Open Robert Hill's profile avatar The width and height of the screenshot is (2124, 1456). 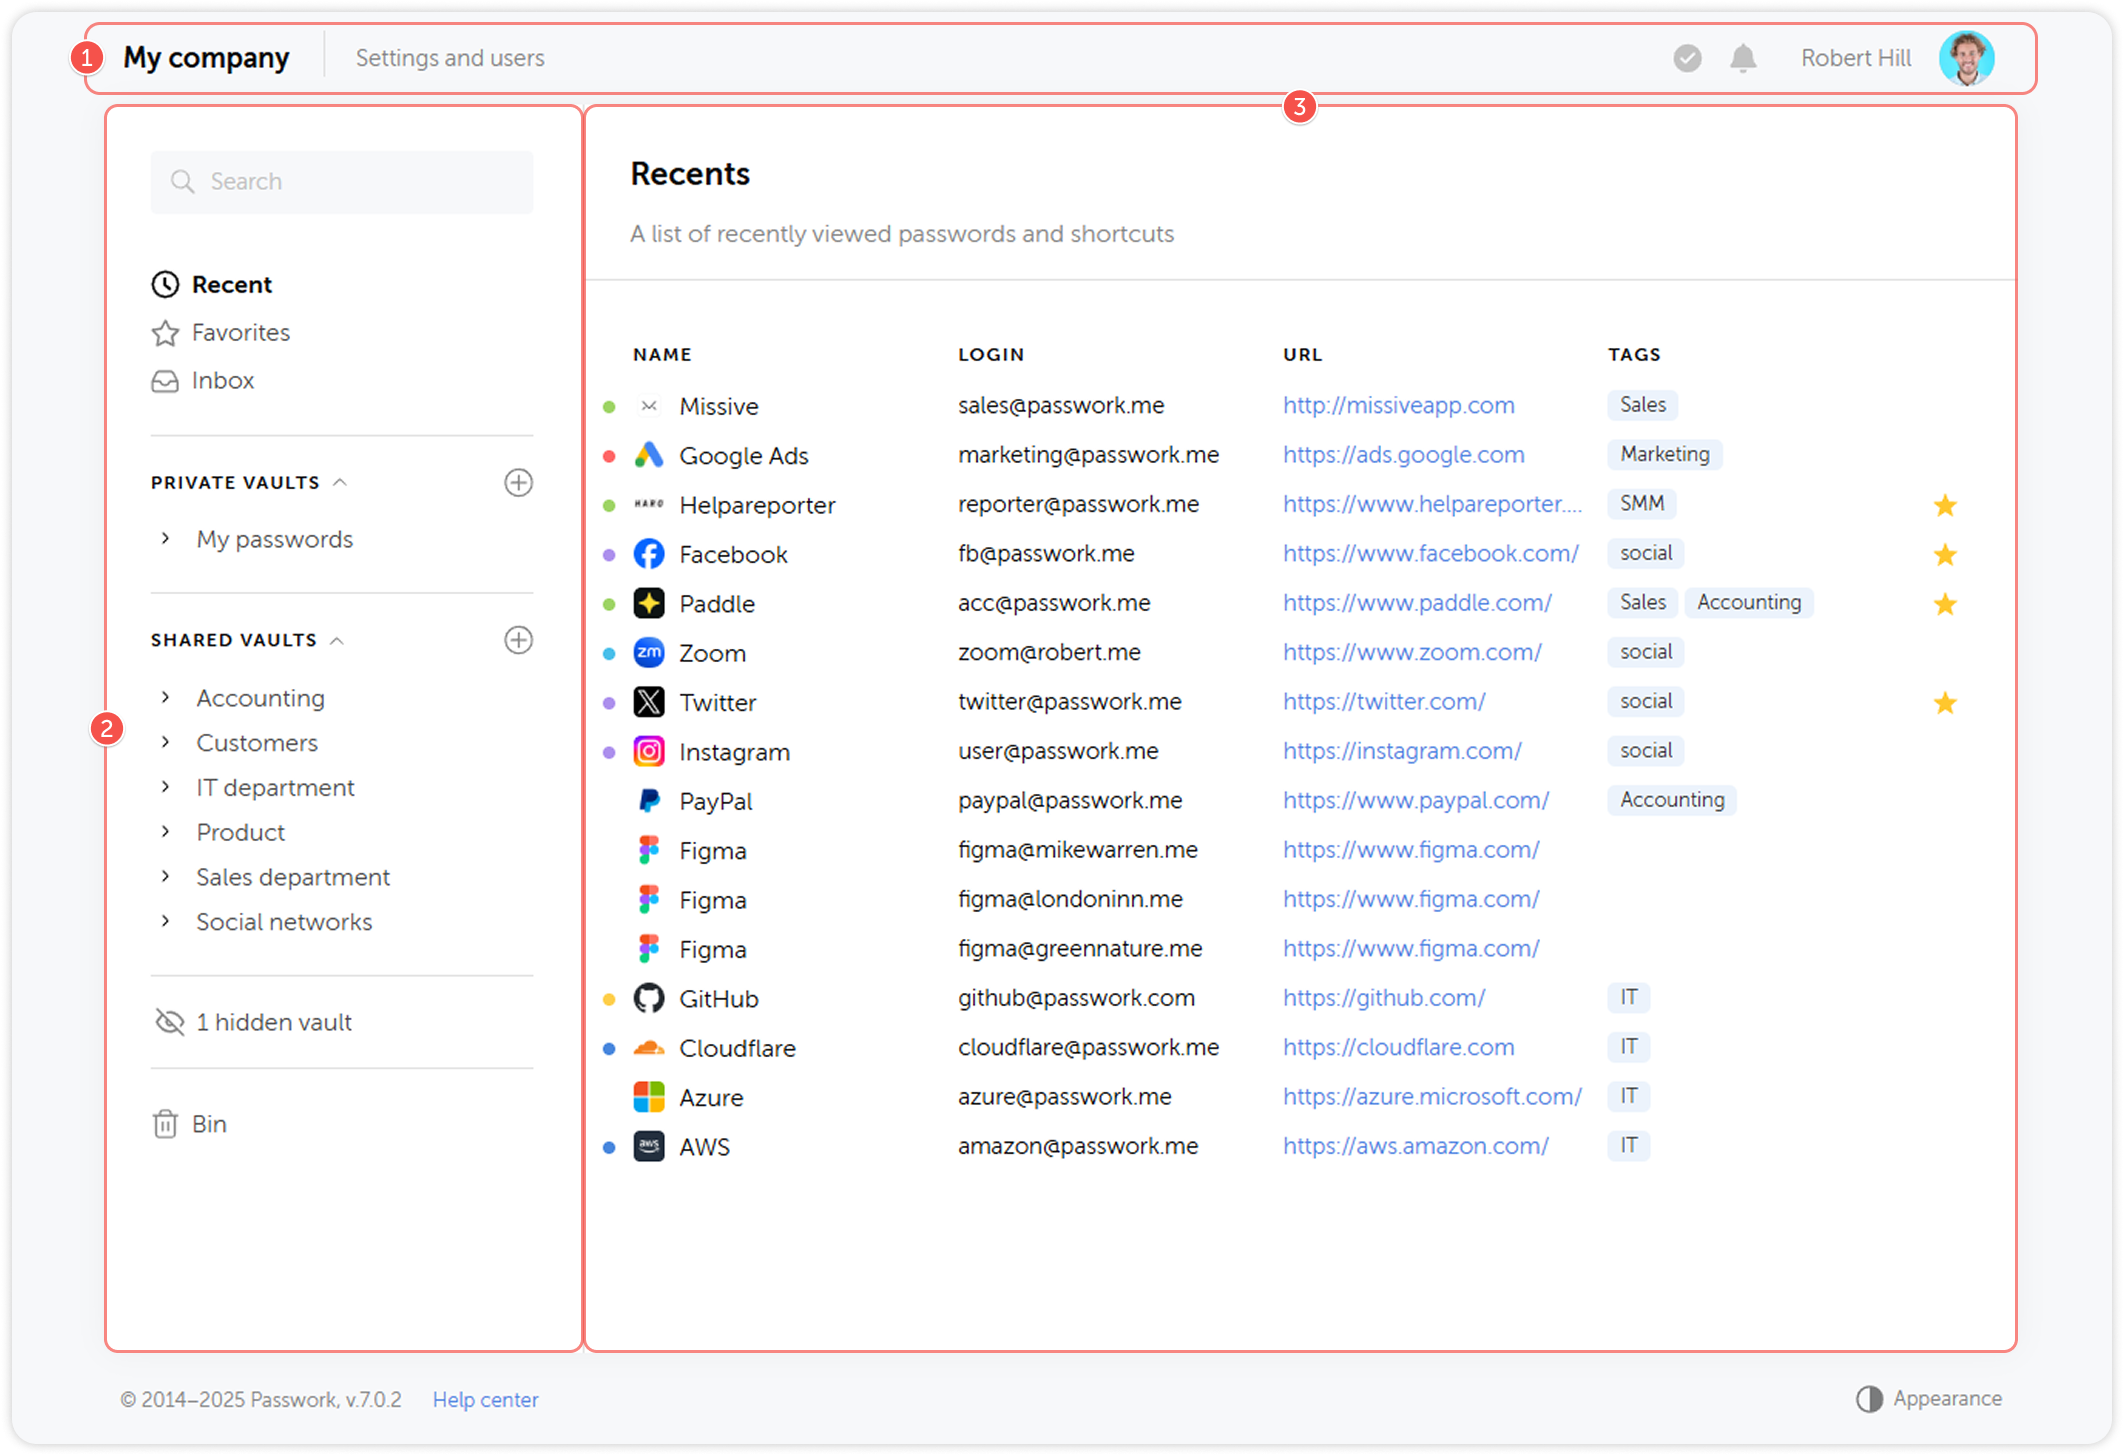point(1966,57)
